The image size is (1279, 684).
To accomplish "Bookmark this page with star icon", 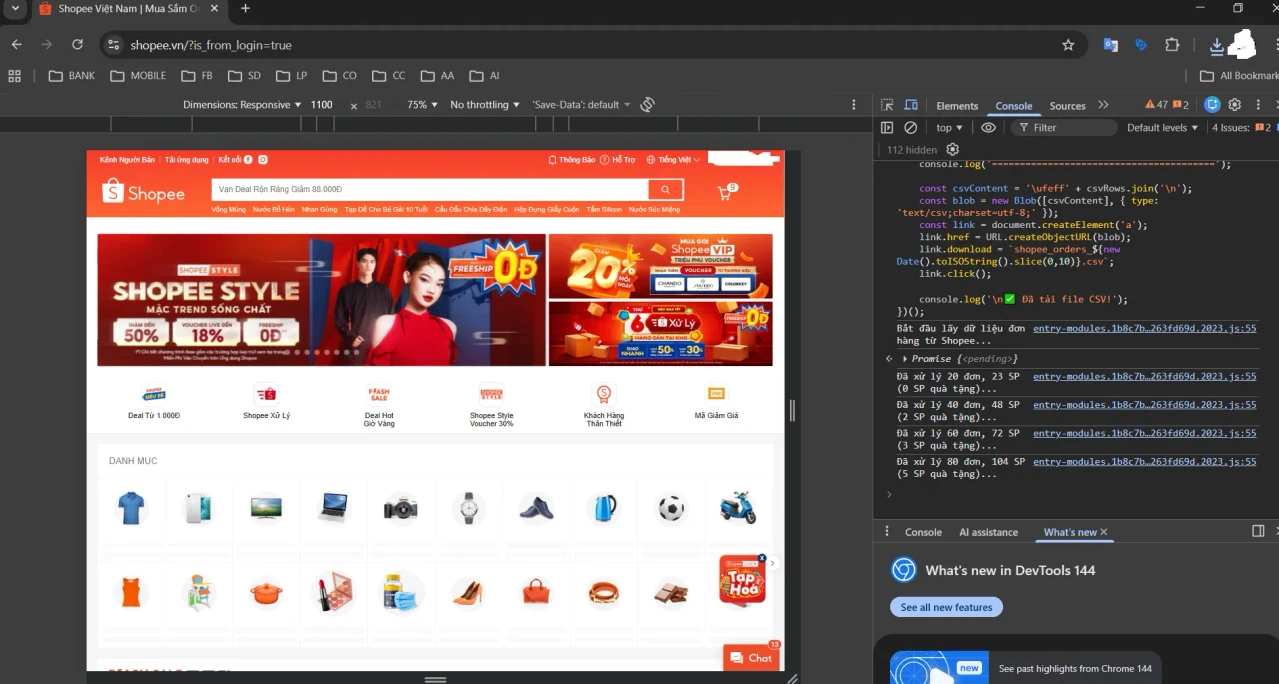I will point(1068,45).
